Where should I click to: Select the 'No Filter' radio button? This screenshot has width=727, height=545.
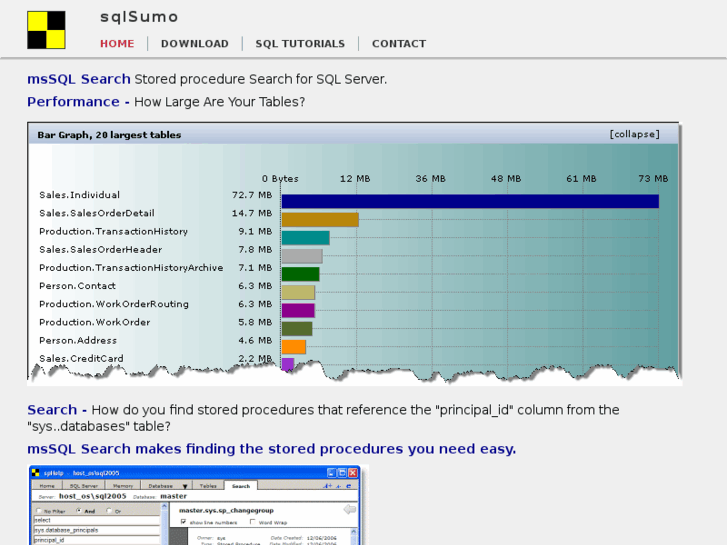click(x=38, y=511)
